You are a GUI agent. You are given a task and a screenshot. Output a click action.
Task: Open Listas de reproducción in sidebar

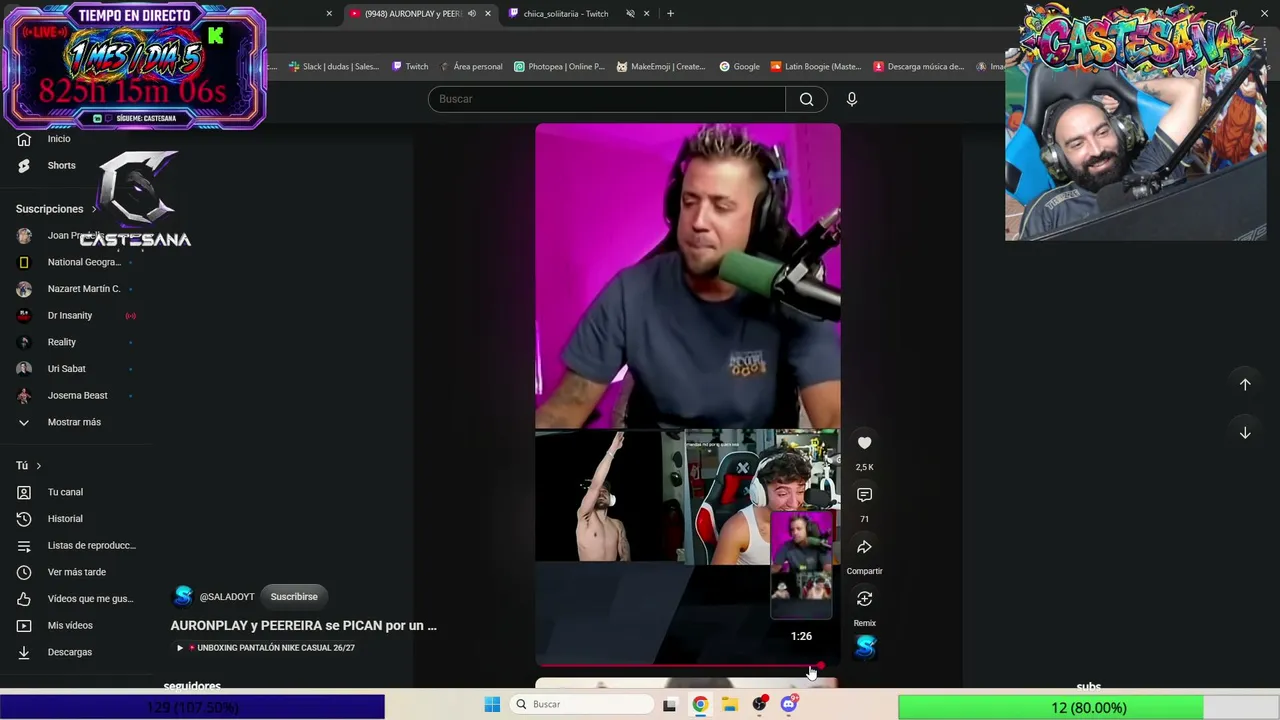(76, 546)
